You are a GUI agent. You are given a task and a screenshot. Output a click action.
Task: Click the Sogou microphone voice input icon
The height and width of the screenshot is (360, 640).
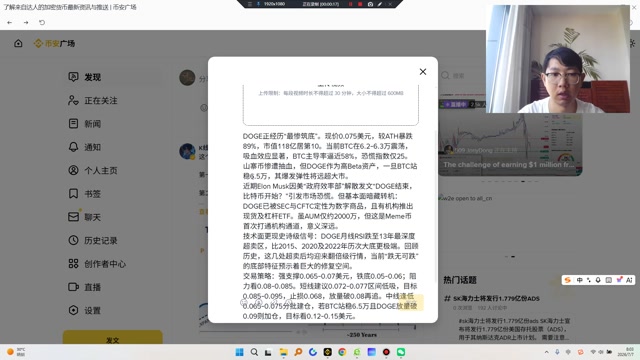tap(598, 280)
